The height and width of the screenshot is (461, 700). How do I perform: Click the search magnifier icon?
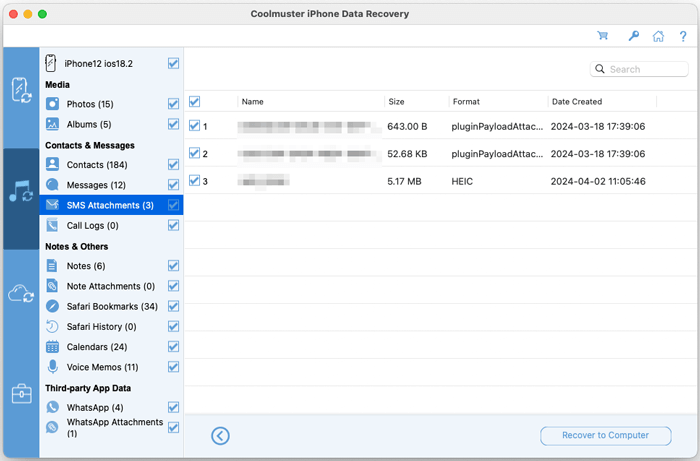pyautogui.click(x=600, y=69)
